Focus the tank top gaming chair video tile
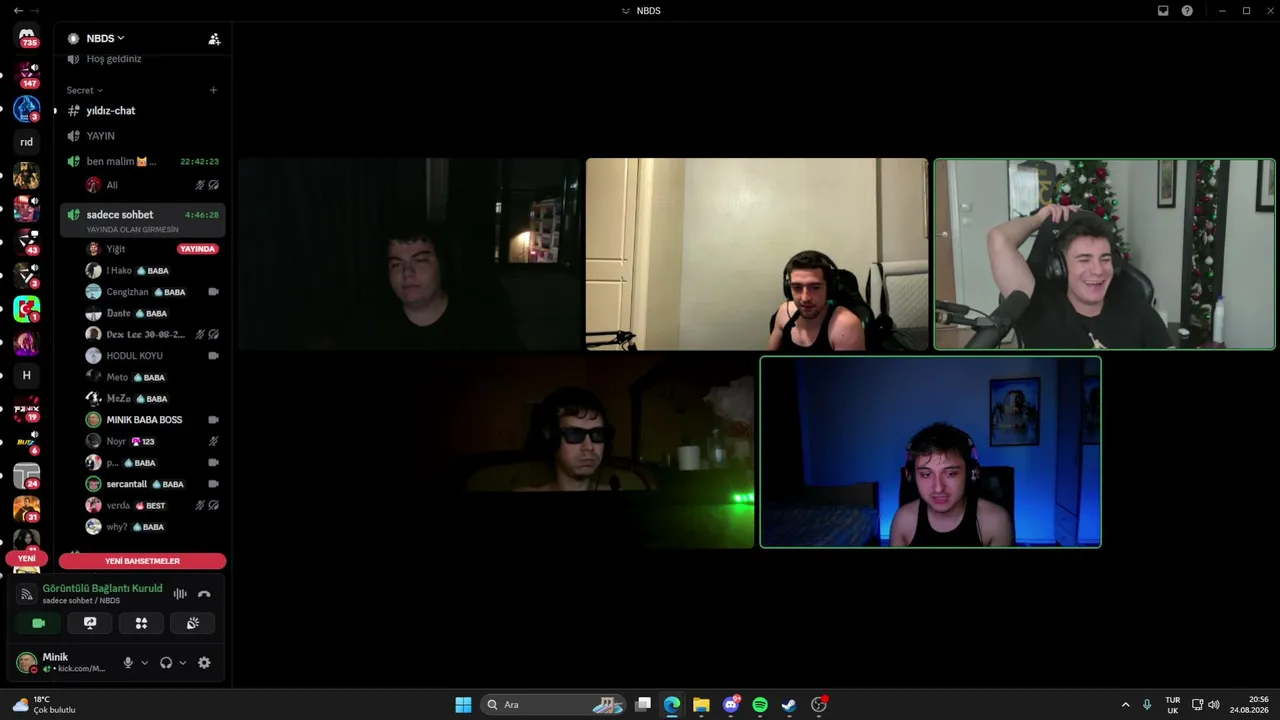 [757, 254]
